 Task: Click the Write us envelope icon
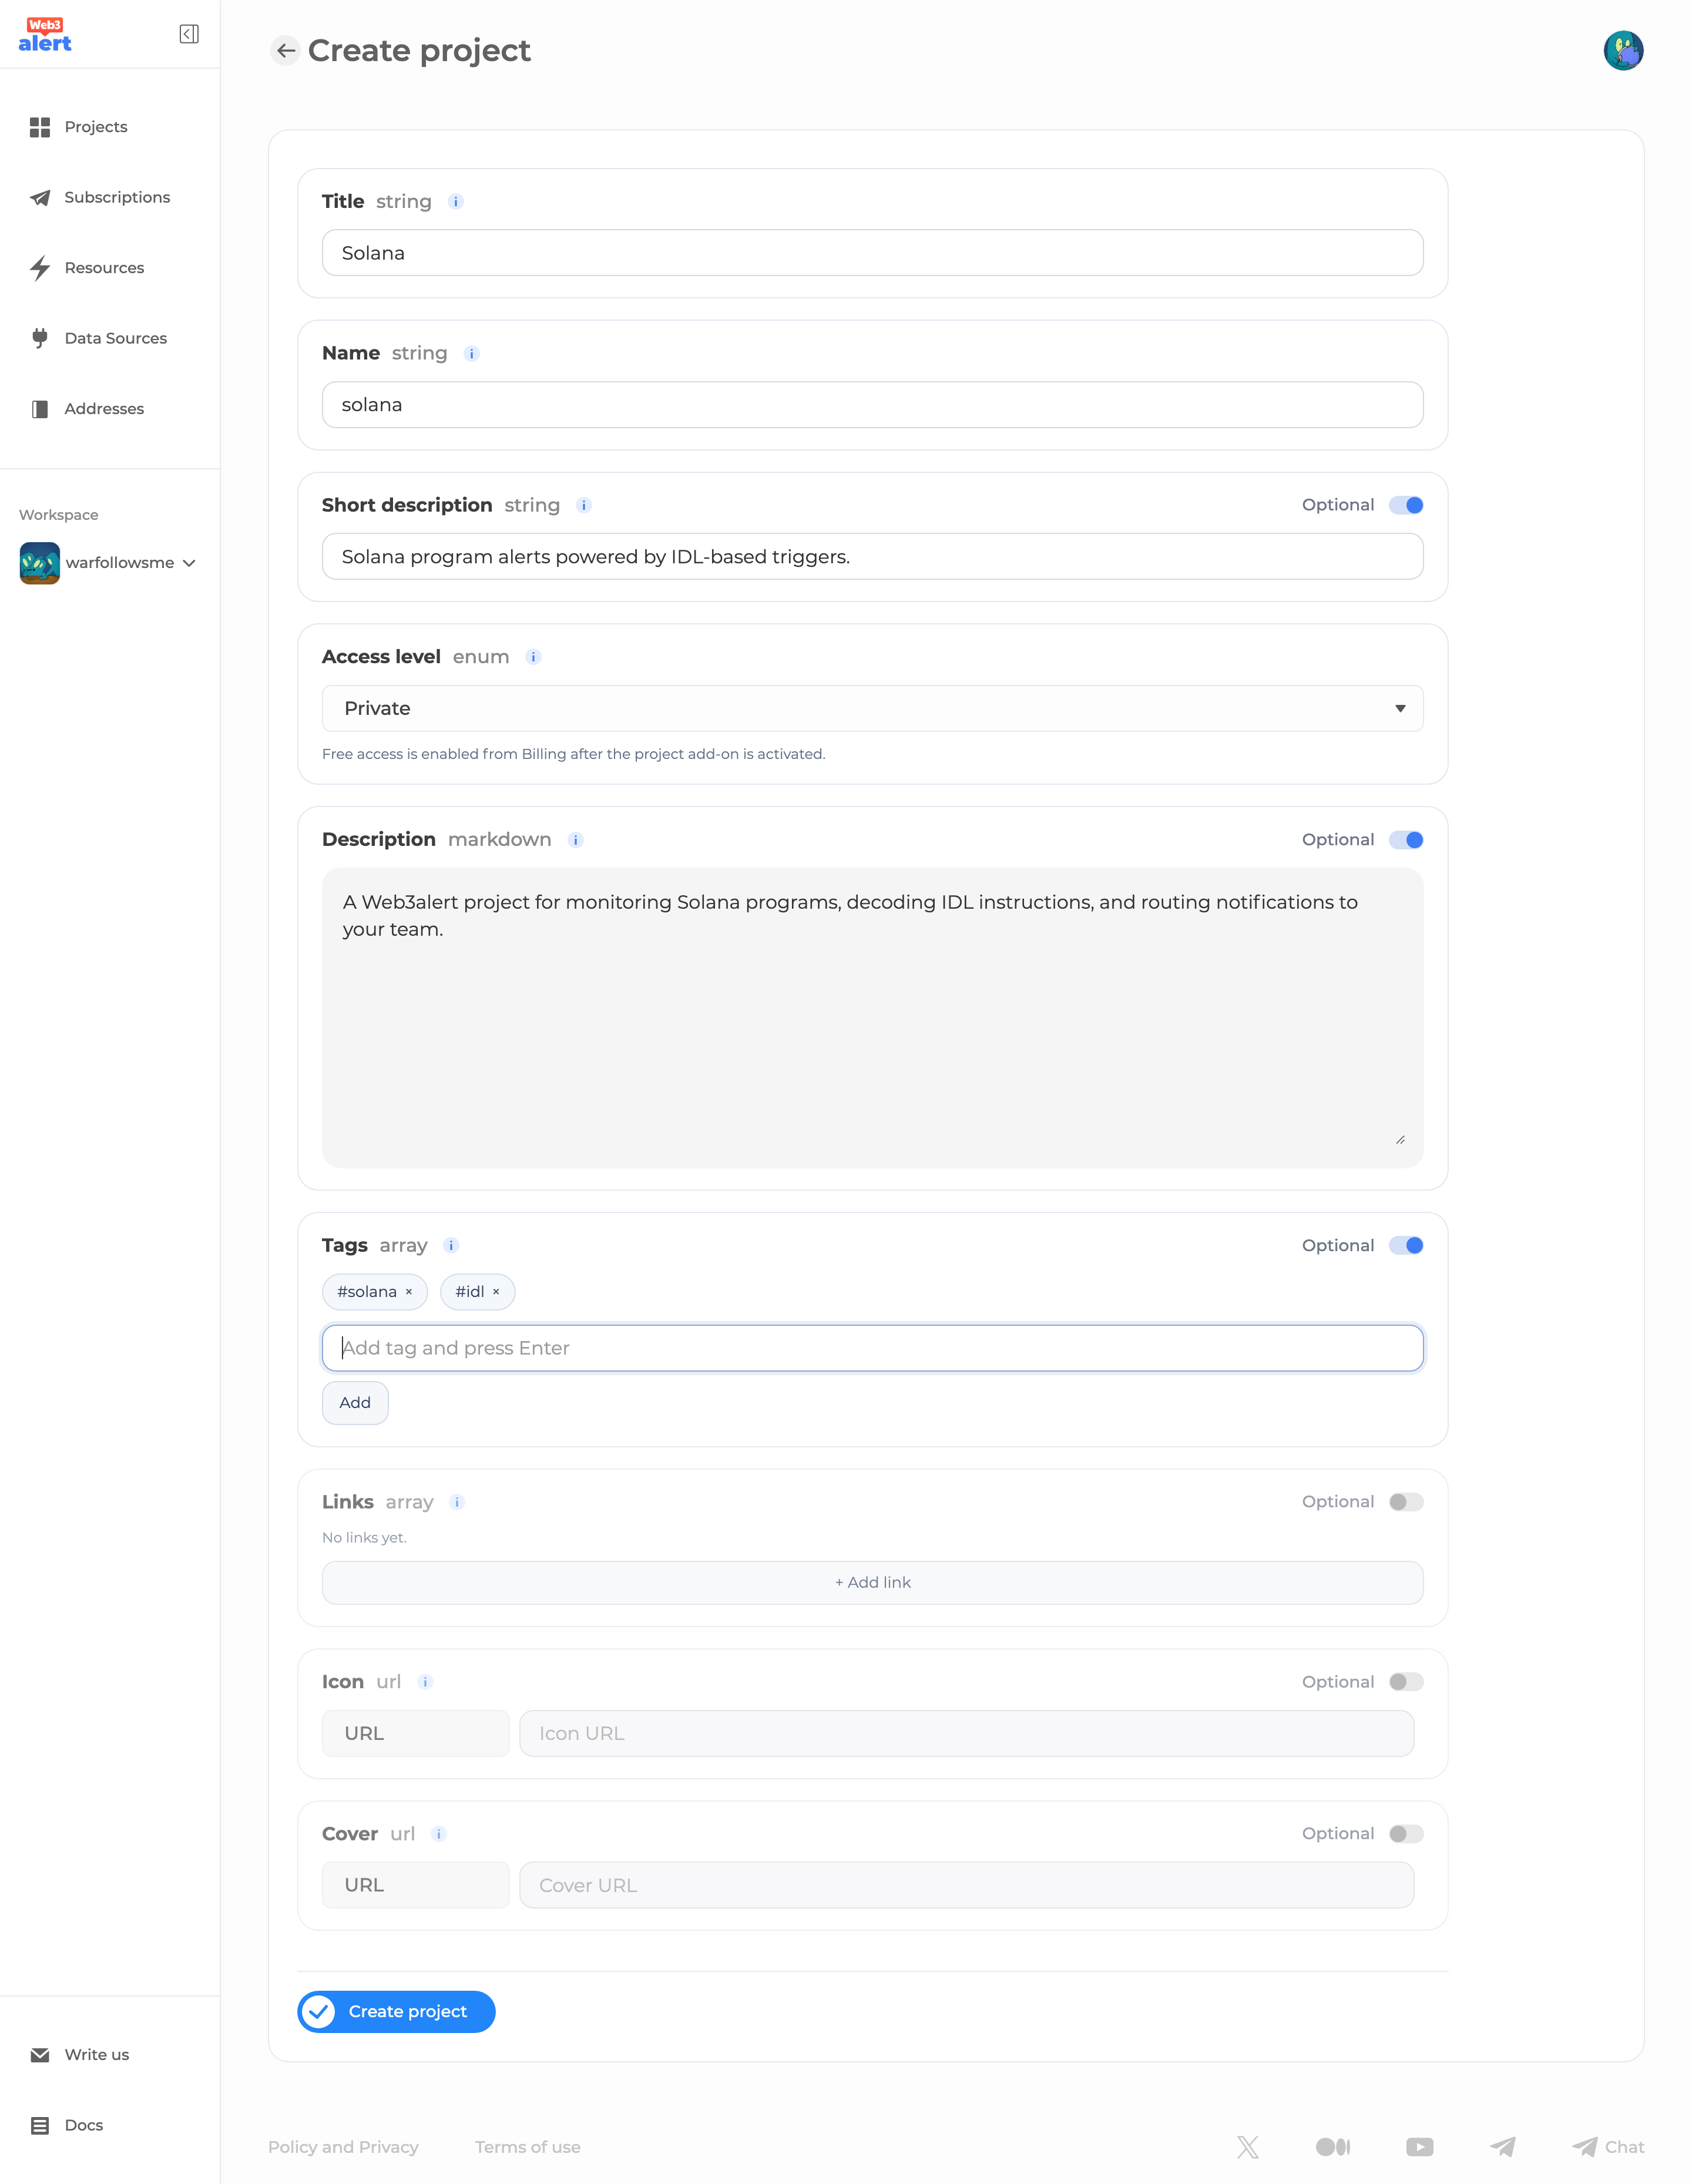[40, 2055]
